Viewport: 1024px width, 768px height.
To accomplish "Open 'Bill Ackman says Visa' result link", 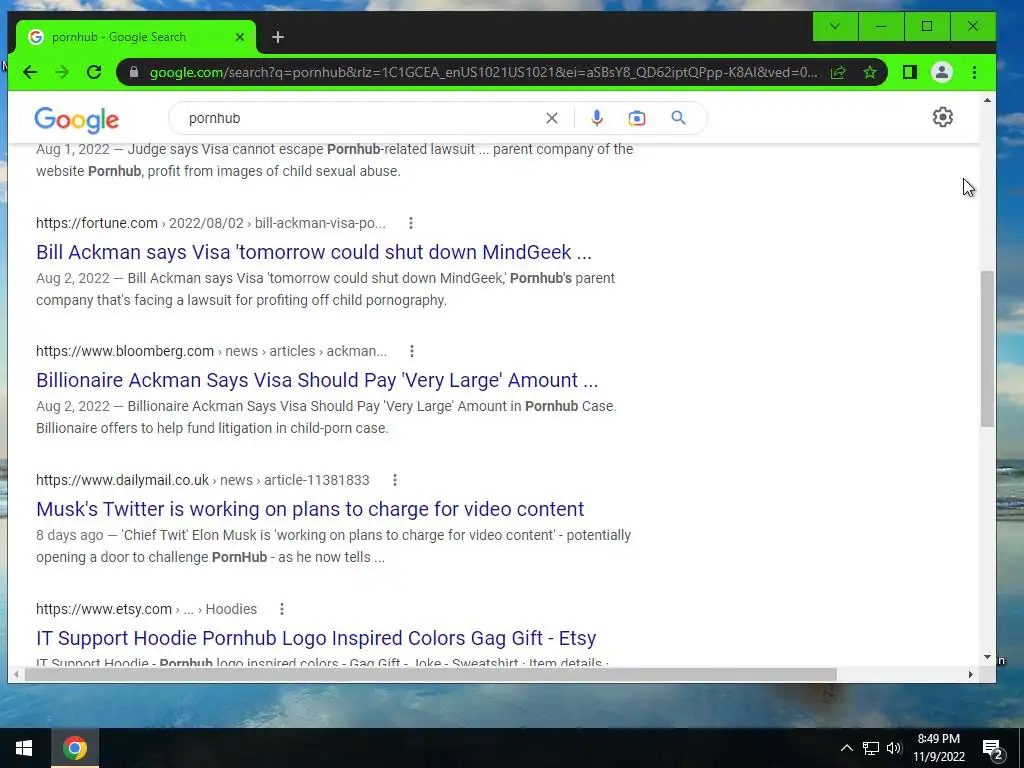I will click(x=313, y=252).
